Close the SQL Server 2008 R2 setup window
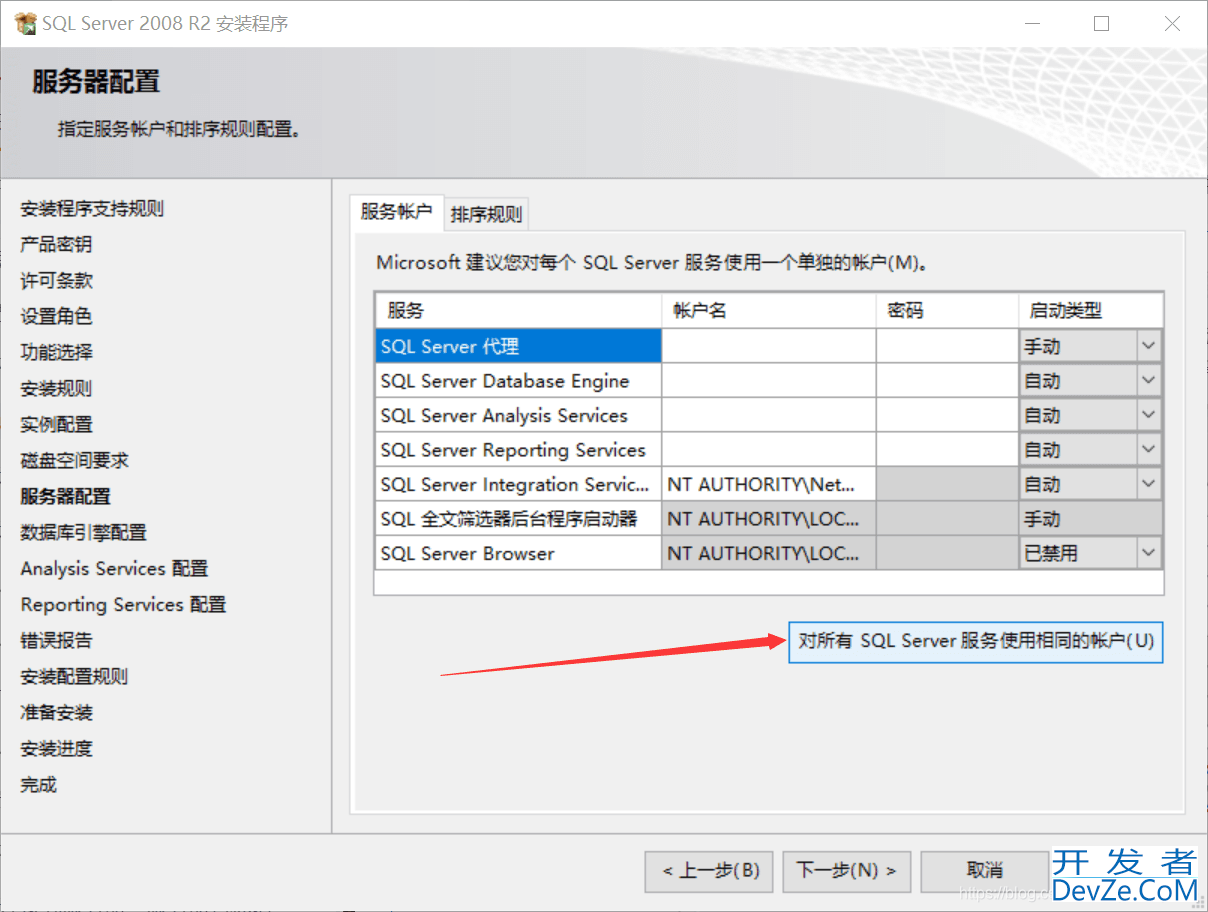Viewport: 1208px width, 912px height. 1172,23
